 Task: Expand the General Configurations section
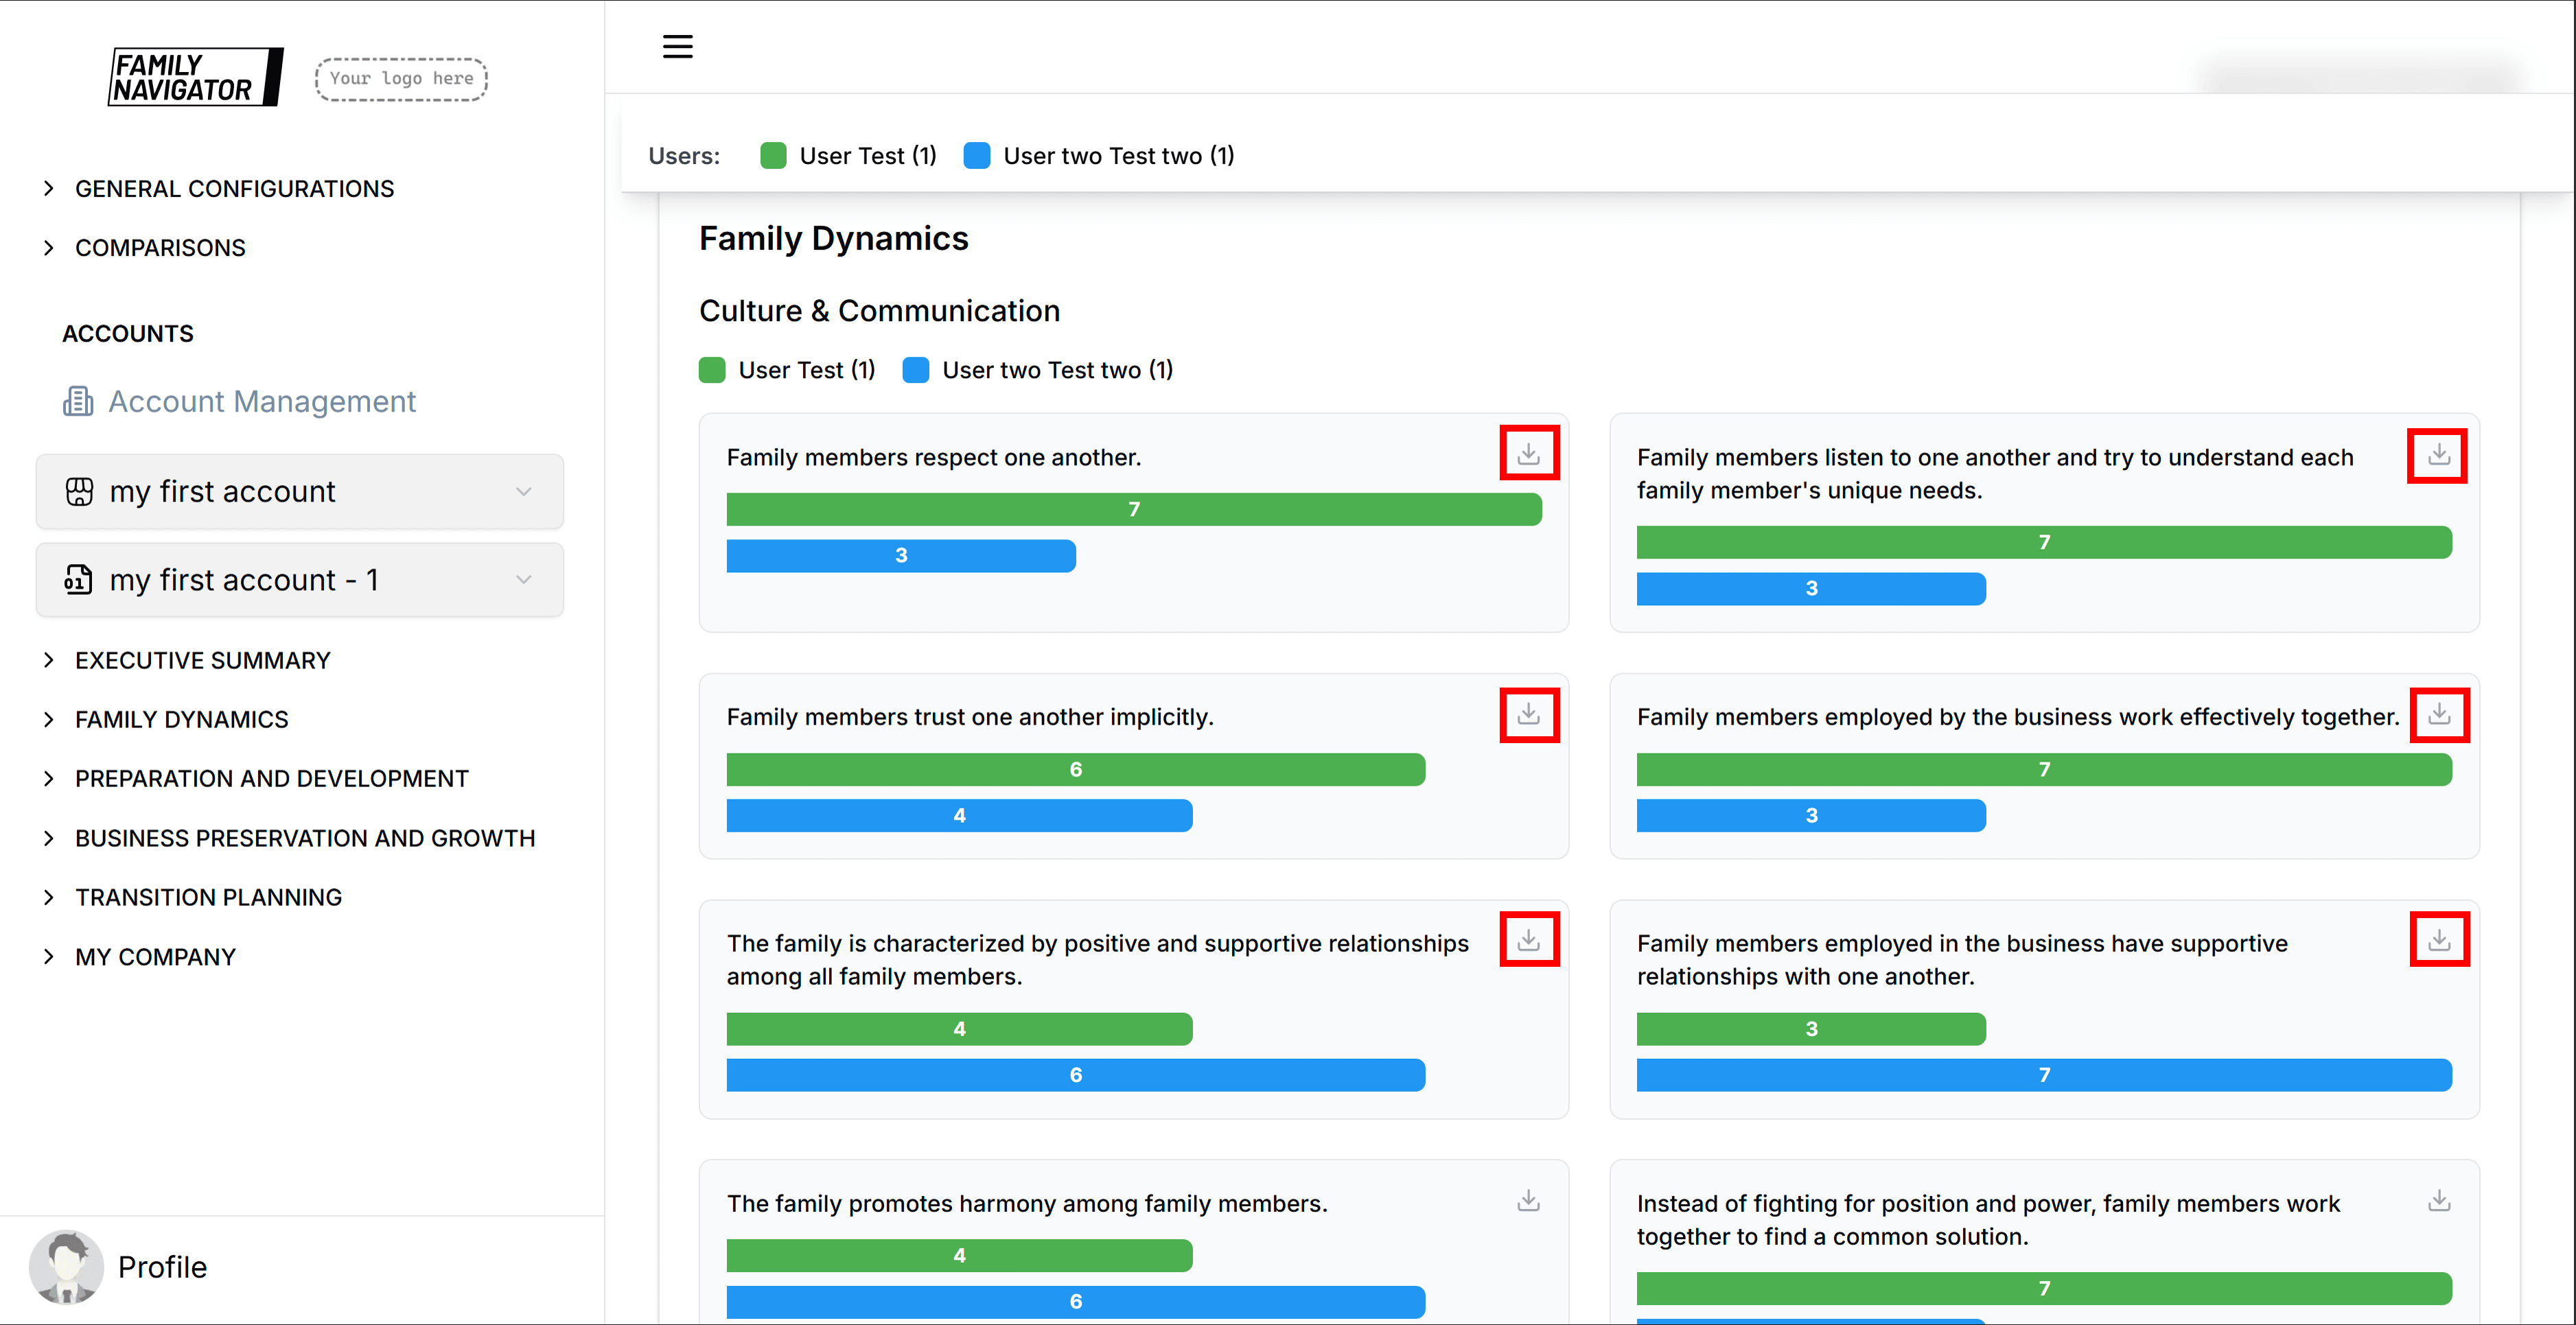234,189
